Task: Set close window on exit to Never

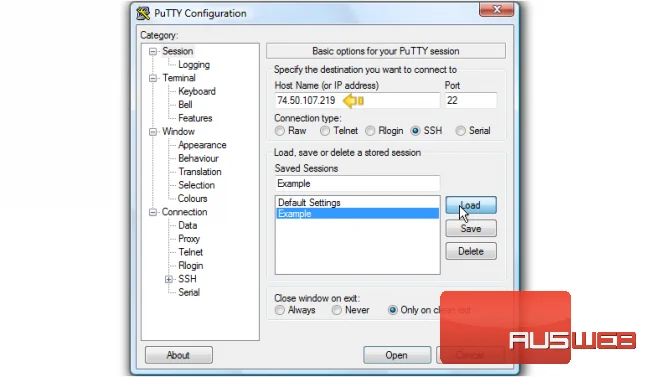Action: (337, 310)
